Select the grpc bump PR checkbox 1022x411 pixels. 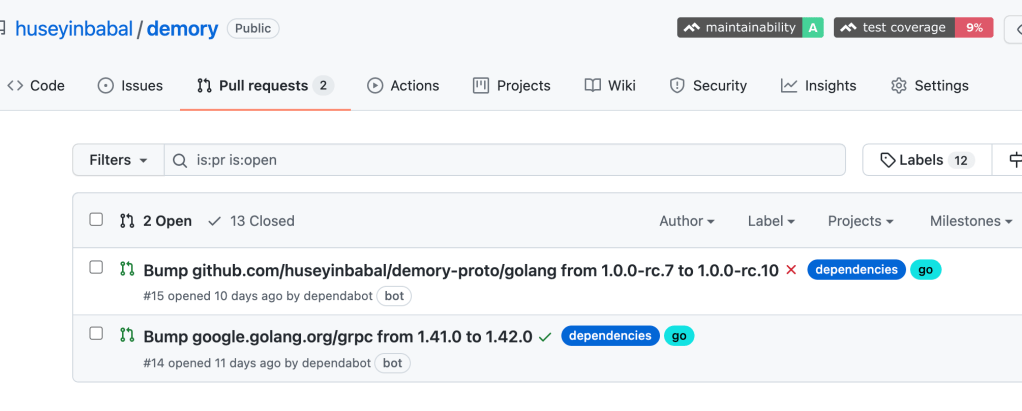pyautogui.click(x=96, y=334)
